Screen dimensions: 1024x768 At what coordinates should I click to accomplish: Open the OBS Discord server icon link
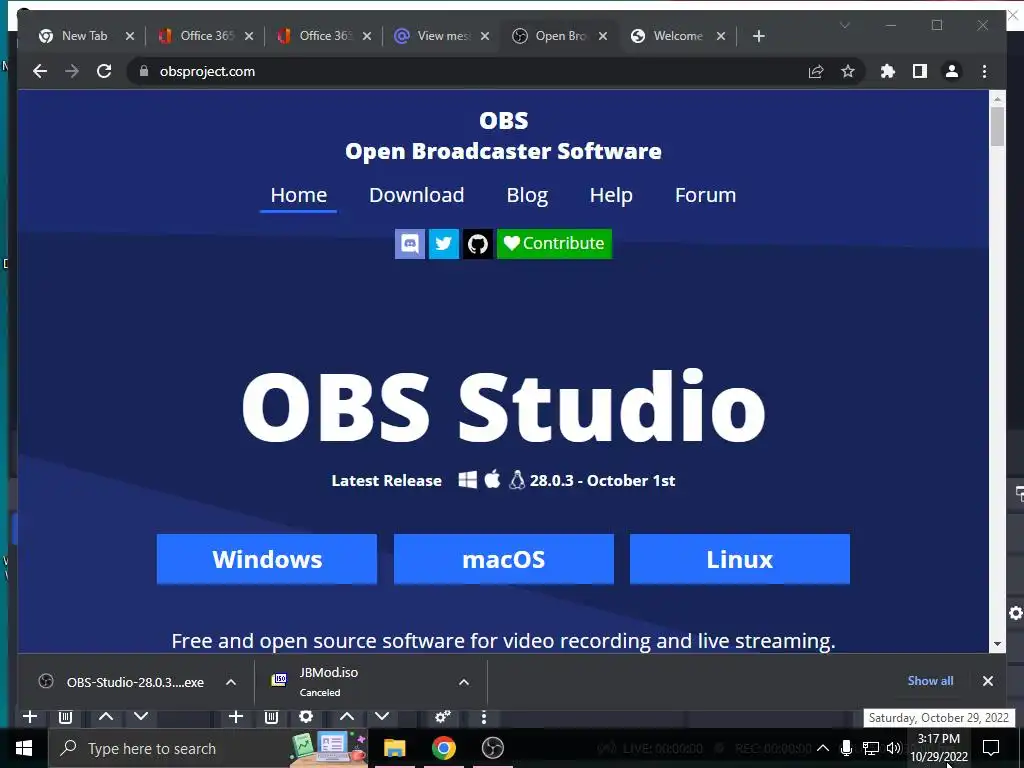coord(409,244)
